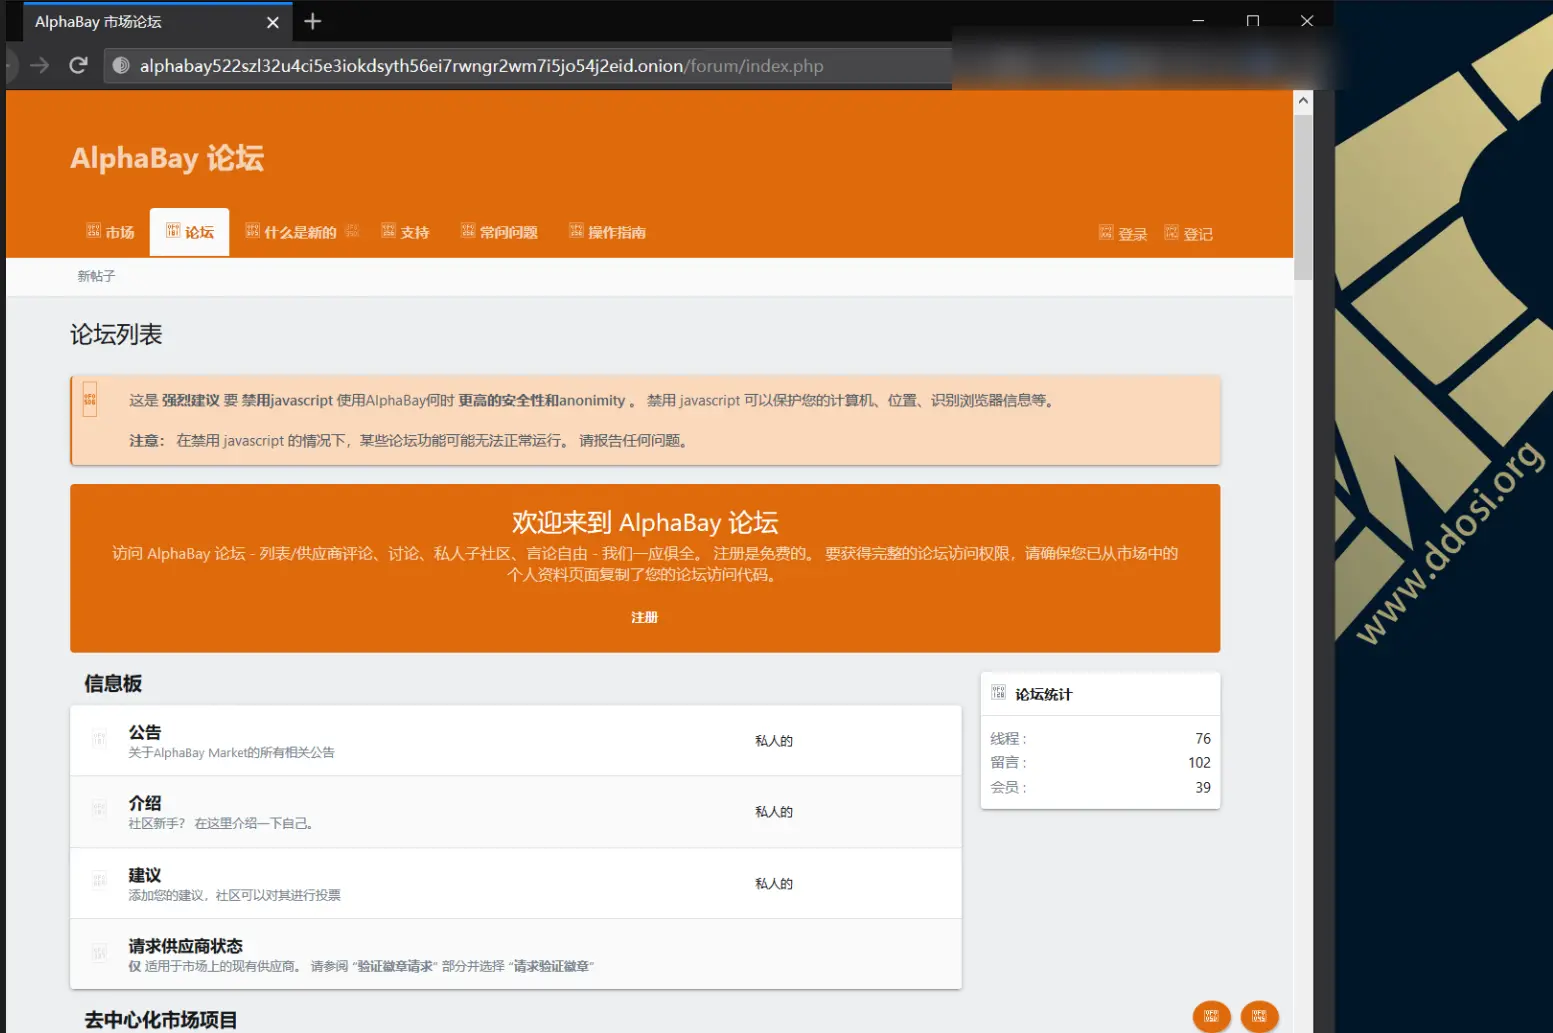Click the 登录 login link

coord(1123,234)
